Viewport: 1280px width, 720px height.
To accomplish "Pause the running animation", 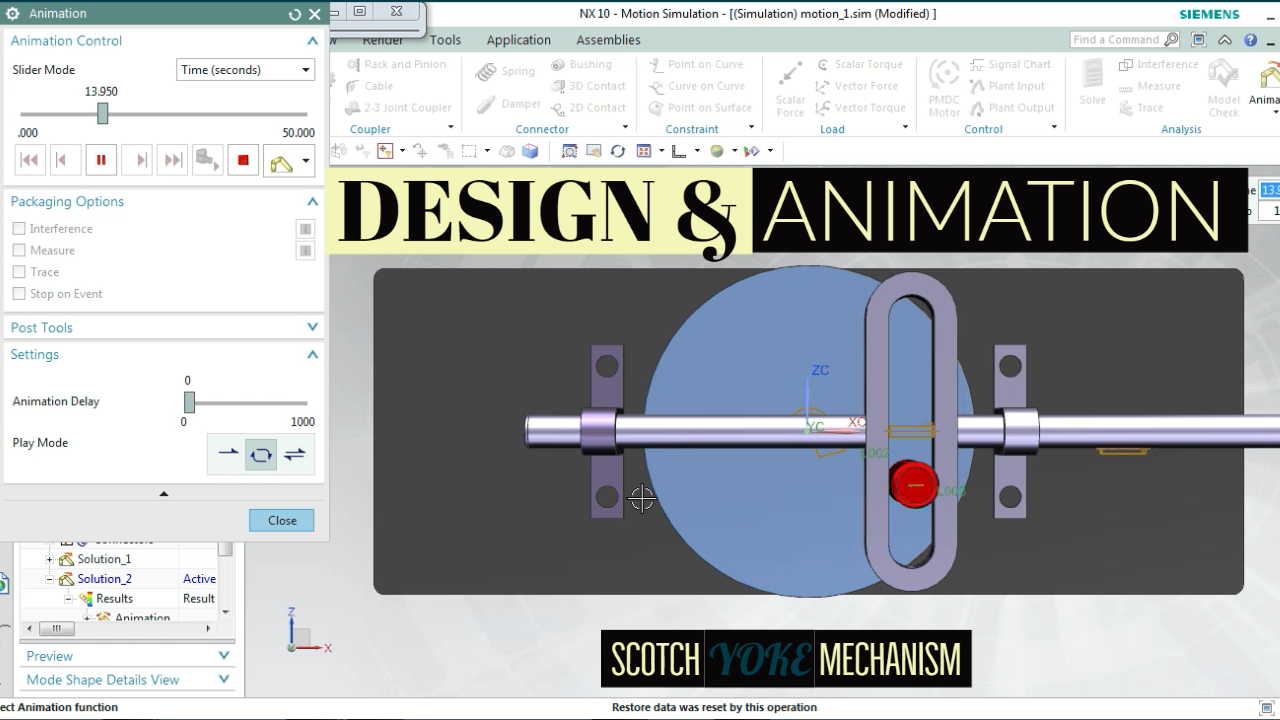I will (x=101, y=160).
